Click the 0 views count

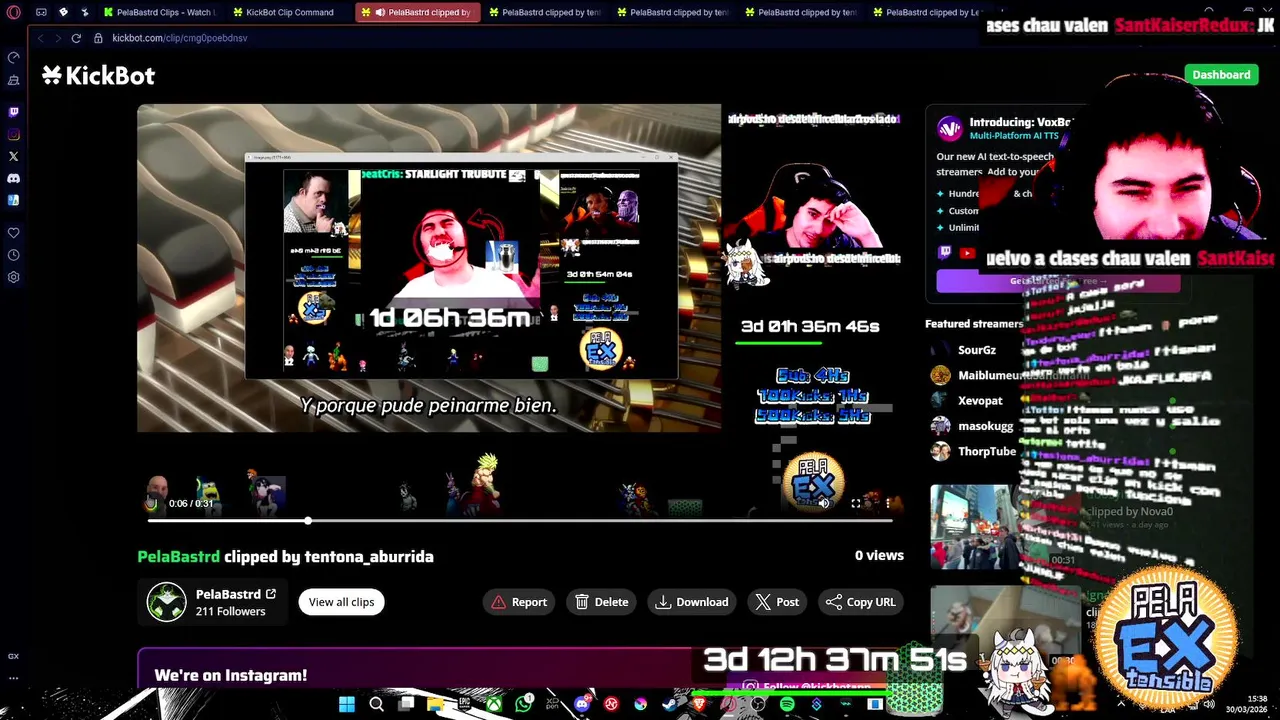coord(879,555)
